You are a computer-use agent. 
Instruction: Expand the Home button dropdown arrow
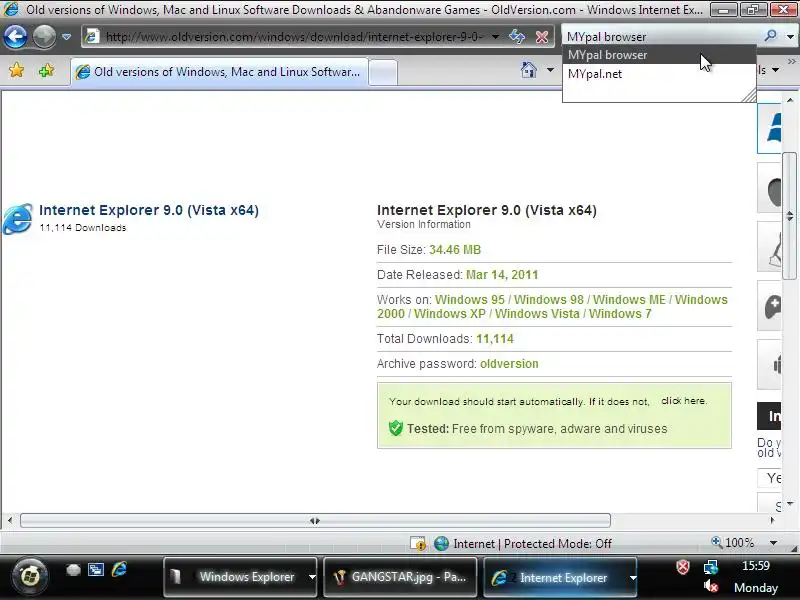tap(551, 70)
